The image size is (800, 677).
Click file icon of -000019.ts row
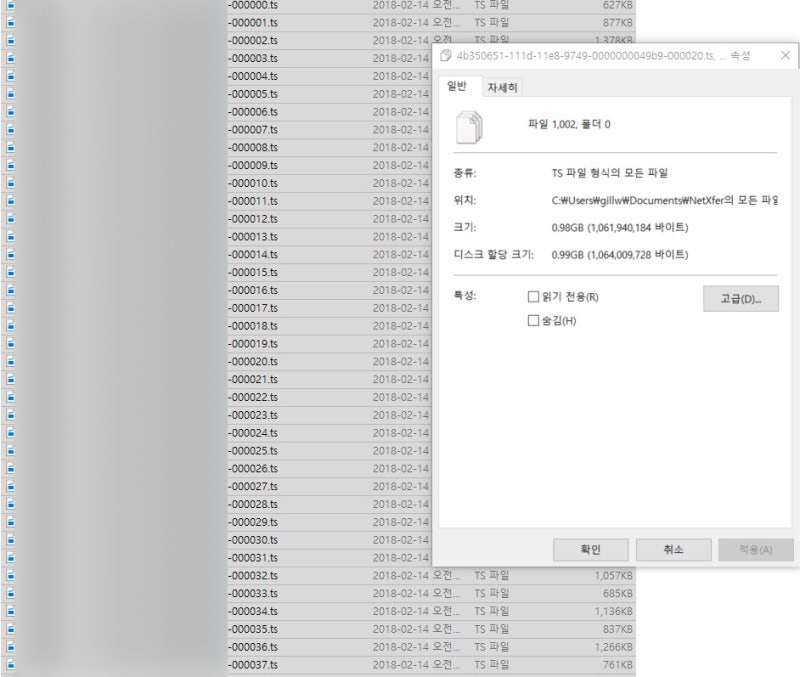point(10,344)
